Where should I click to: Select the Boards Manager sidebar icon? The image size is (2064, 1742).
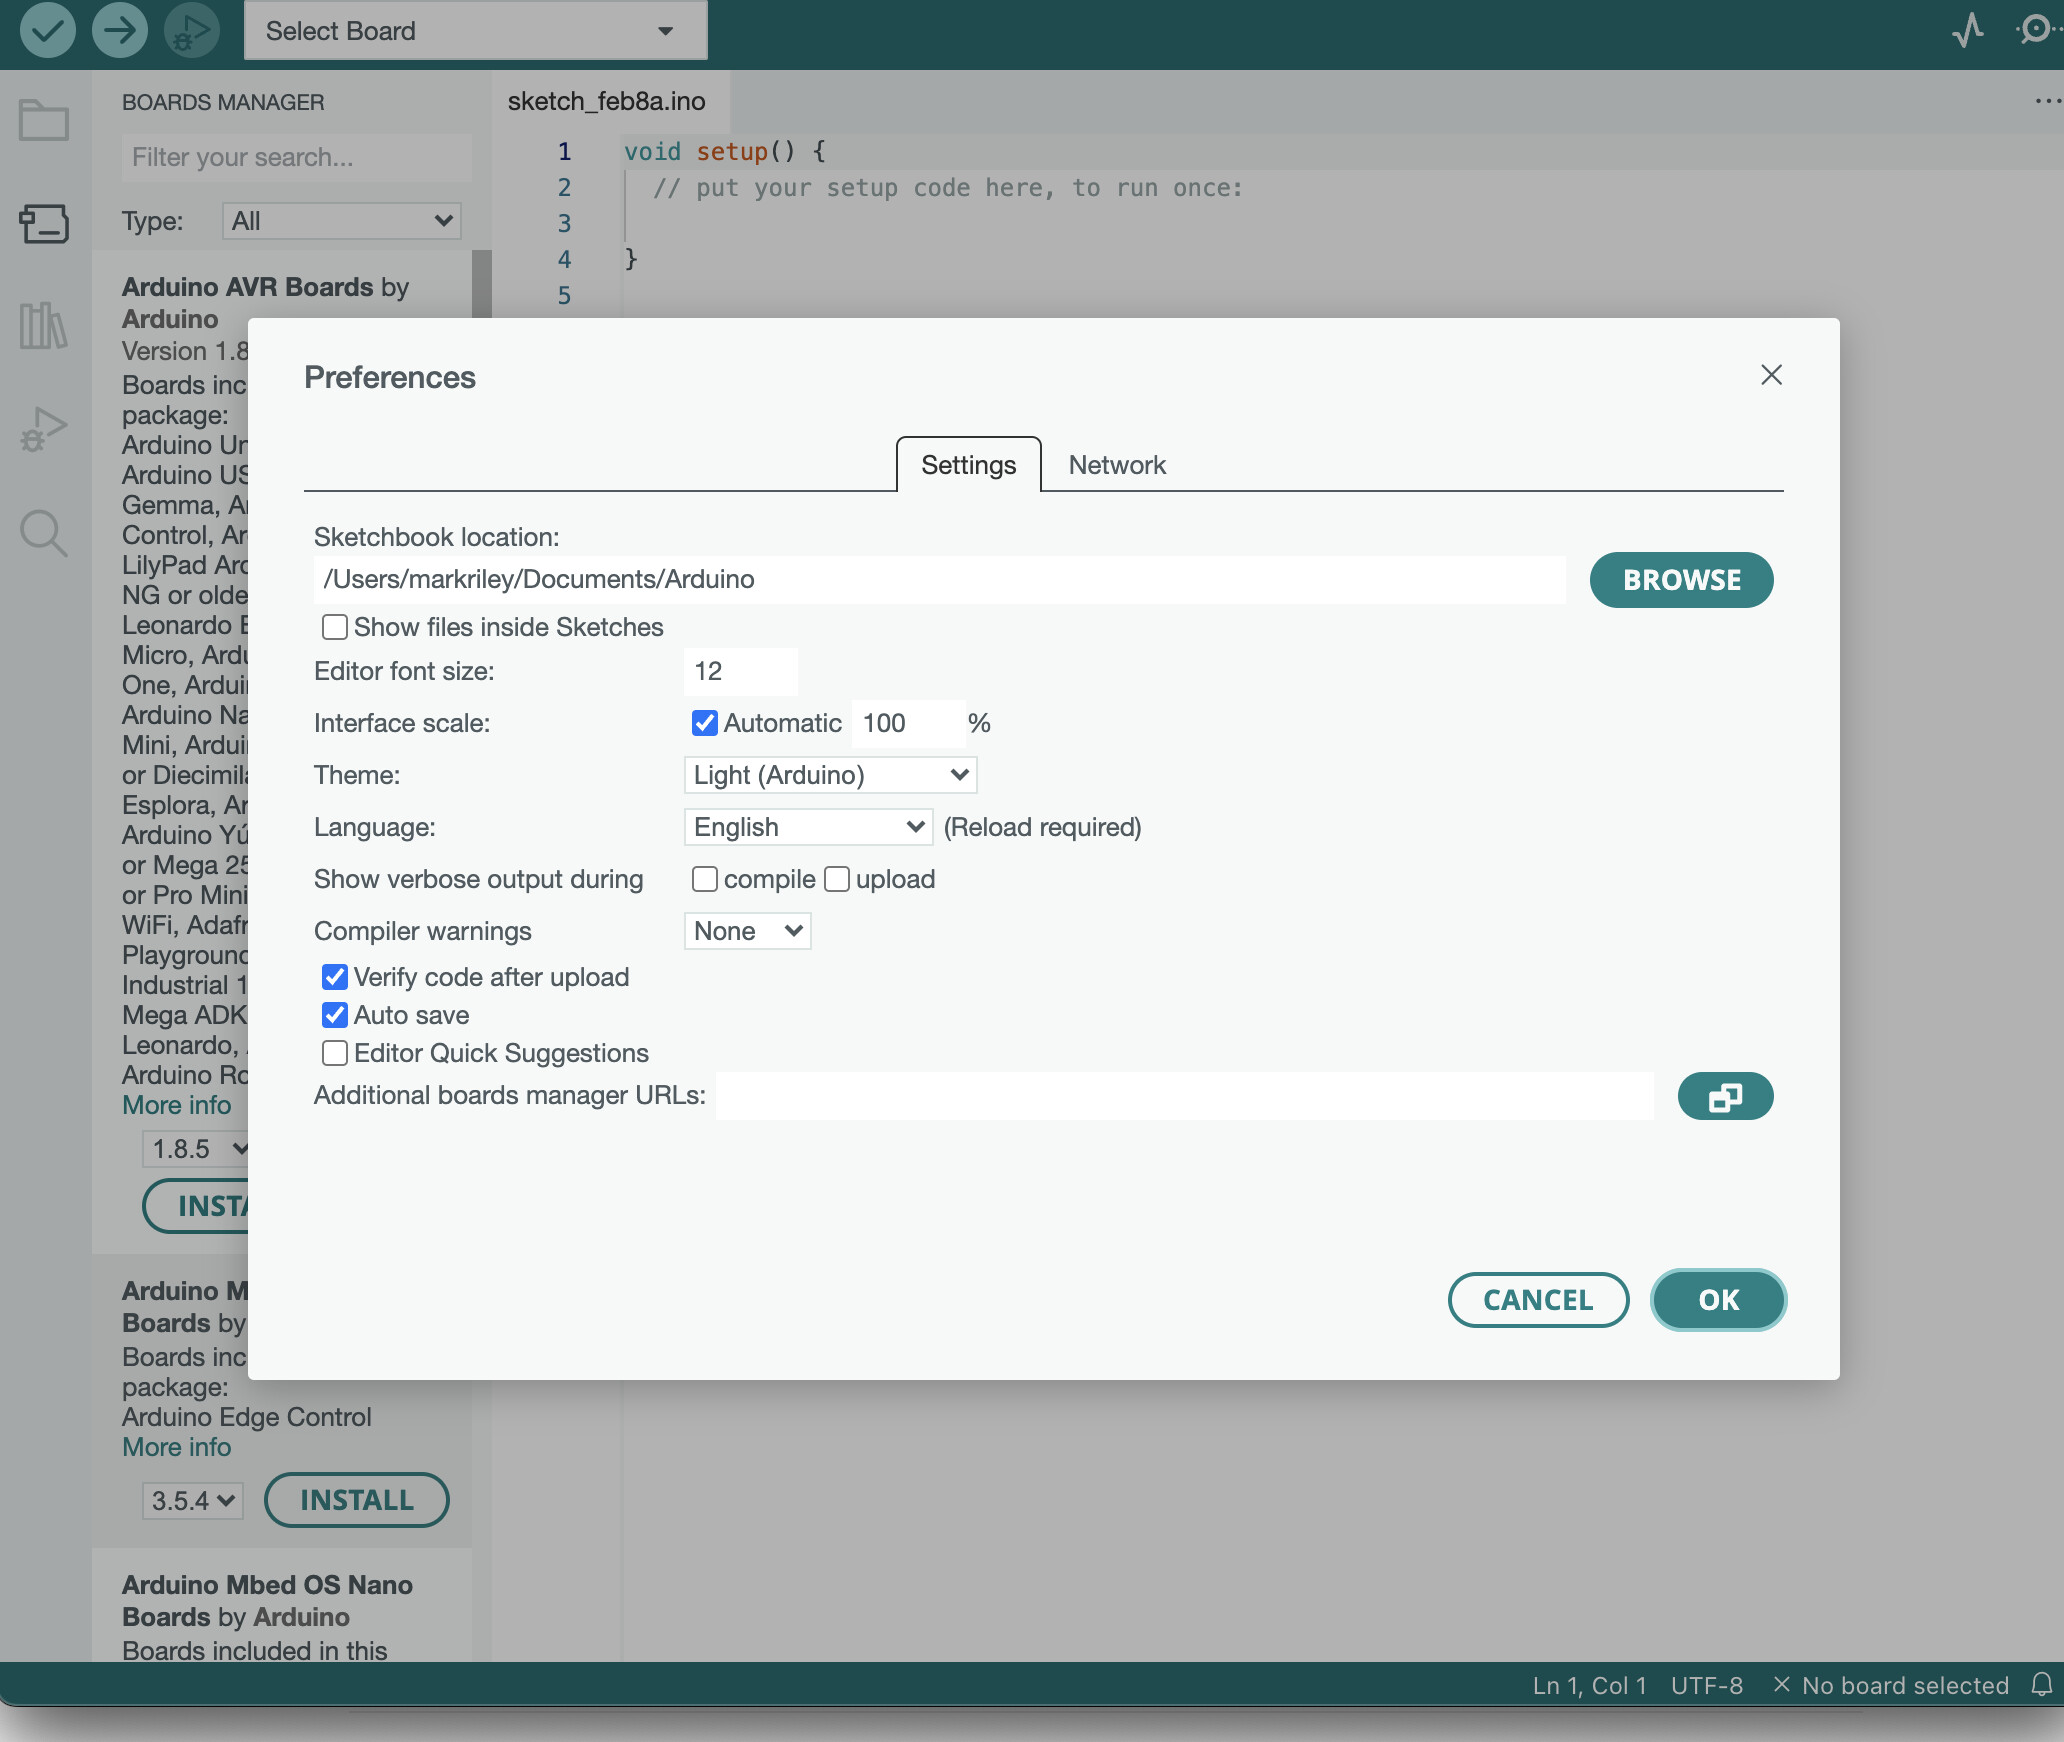44,224
